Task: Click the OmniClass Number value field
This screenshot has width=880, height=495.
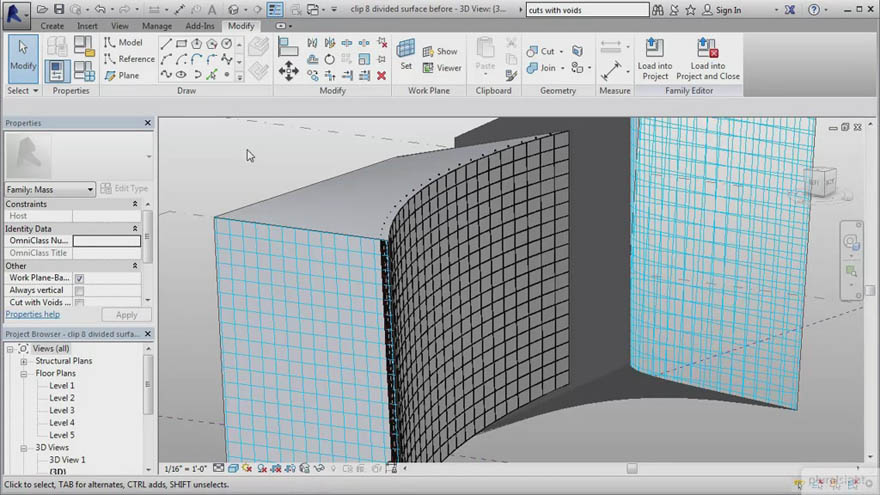Action: click(x=107, y=241)
